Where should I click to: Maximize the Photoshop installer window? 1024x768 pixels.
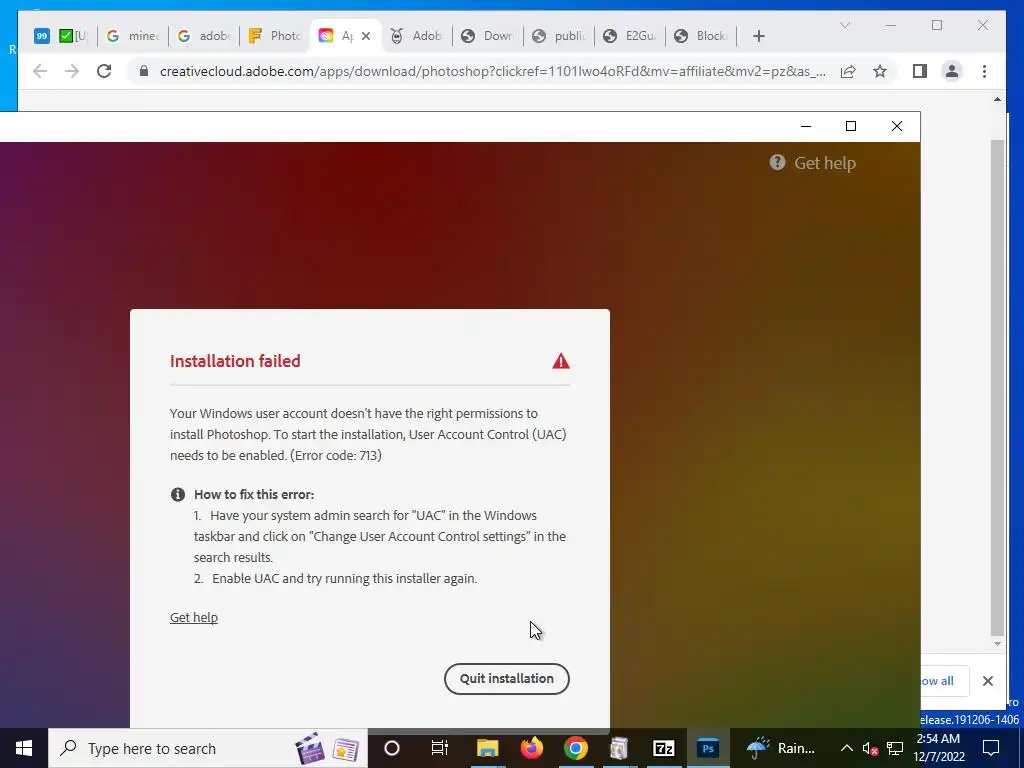(x=850, y=126)
